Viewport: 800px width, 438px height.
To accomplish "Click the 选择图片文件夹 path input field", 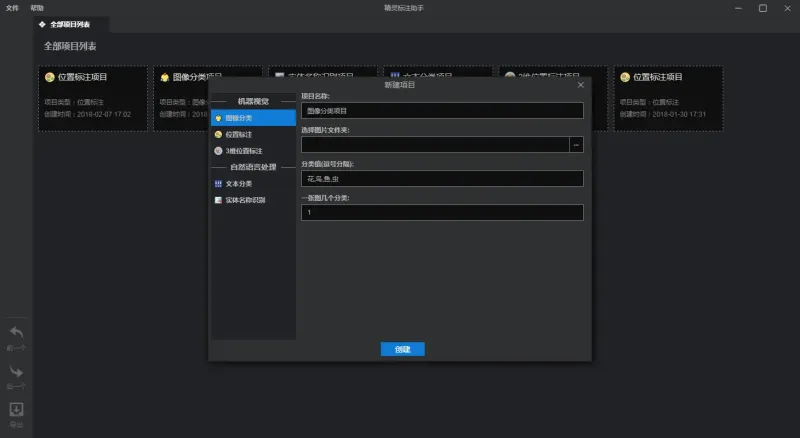I will [435, 144].
